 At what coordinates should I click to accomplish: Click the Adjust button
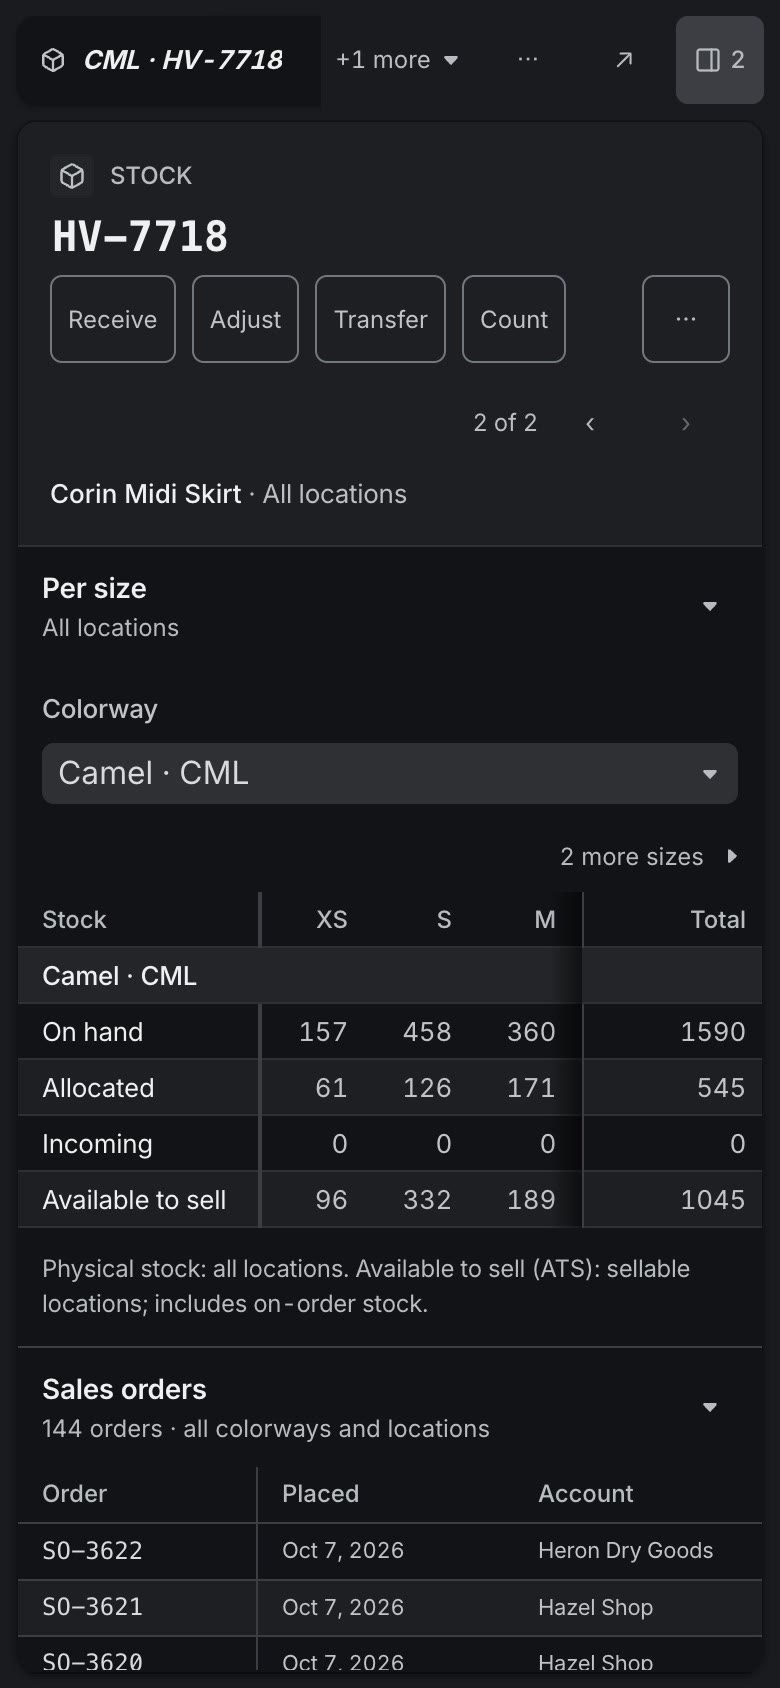(x=245, y=319)
